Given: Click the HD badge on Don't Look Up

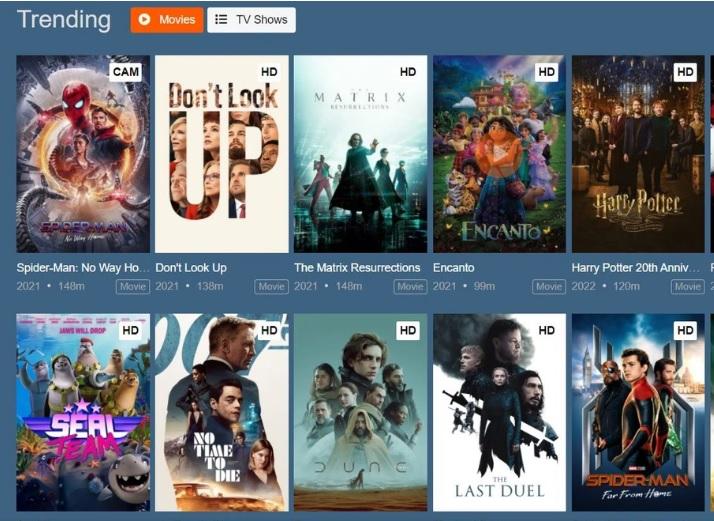Looking at the screenshot, I should (269, 72).
